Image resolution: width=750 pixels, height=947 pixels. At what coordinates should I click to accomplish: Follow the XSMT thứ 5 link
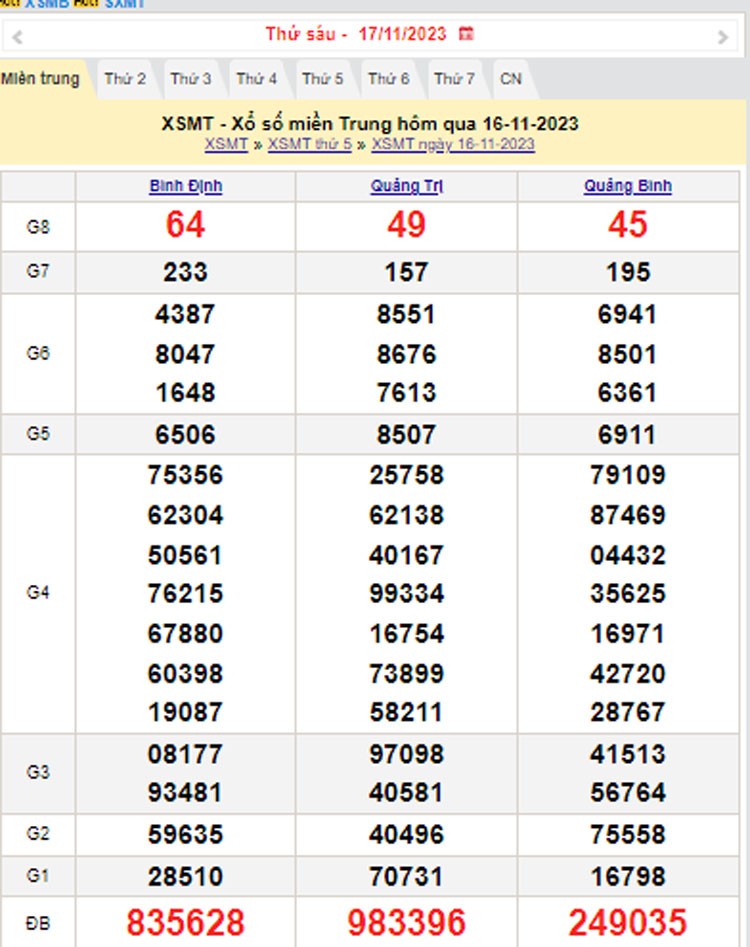[310, 144]
